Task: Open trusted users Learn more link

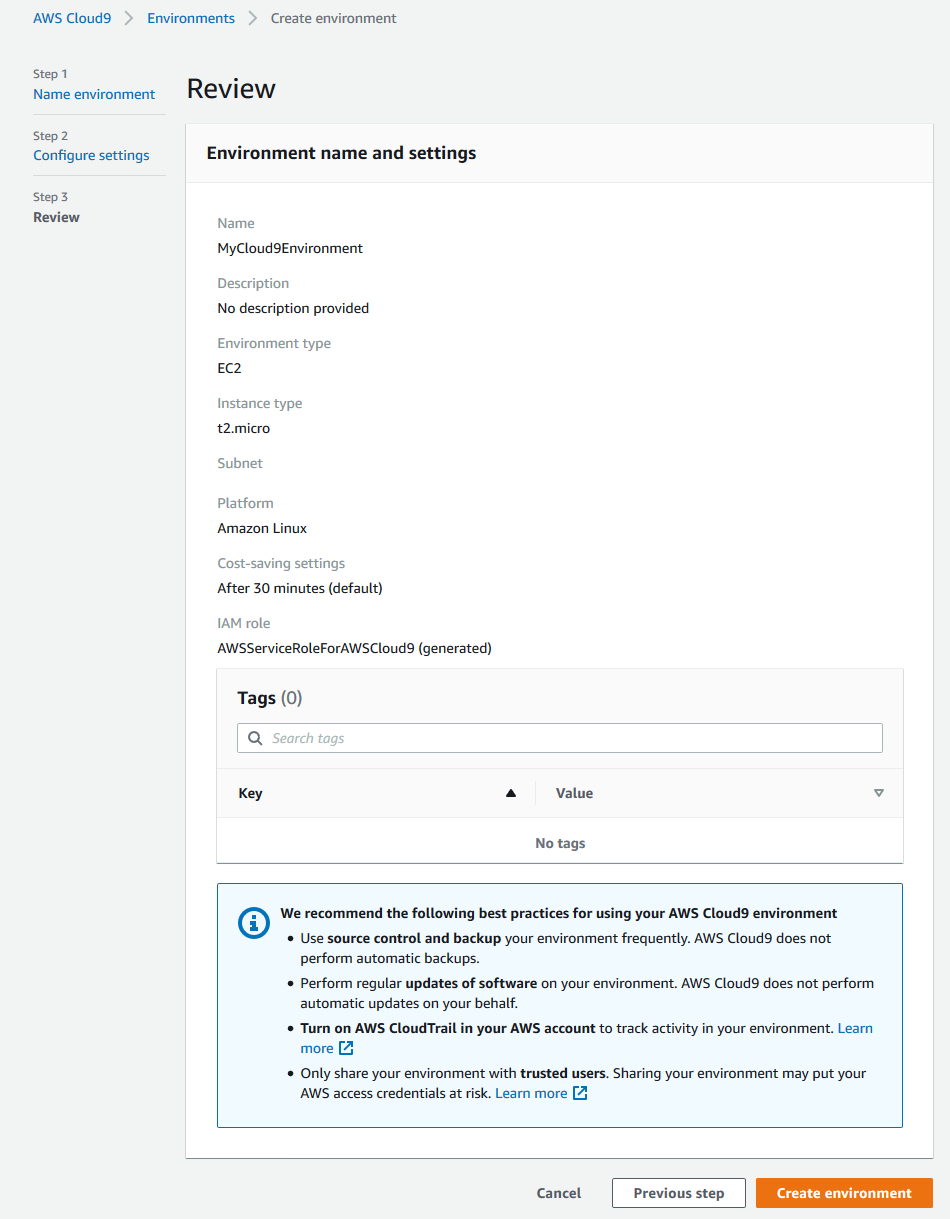Action: [531, 1093]
